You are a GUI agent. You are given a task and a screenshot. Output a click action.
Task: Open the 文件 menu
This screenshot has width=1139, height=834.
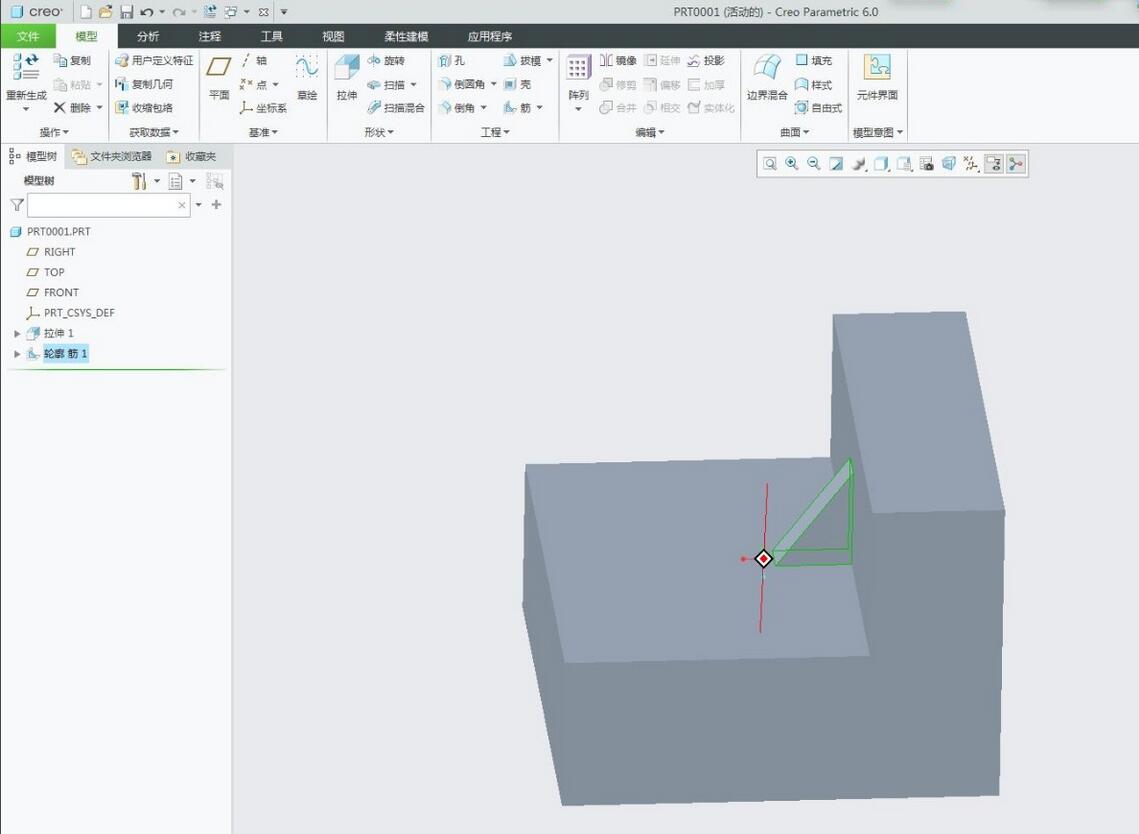(x=28, y=36)
